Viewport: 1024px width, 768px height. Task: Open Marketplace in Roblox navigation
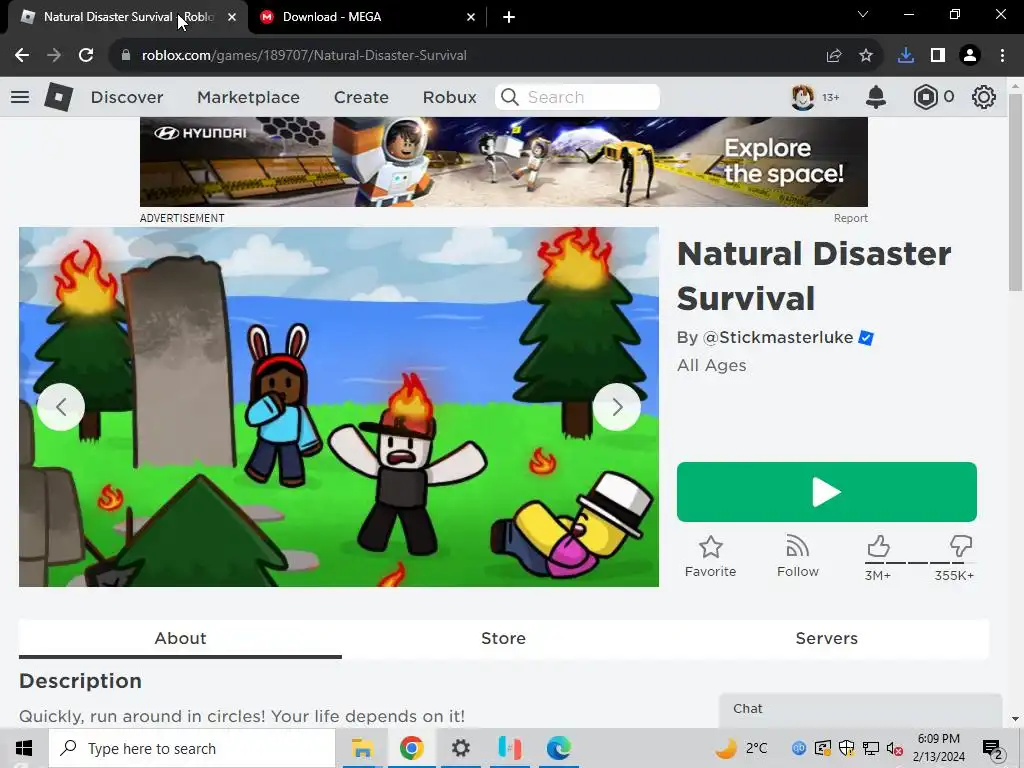[248, 97]
